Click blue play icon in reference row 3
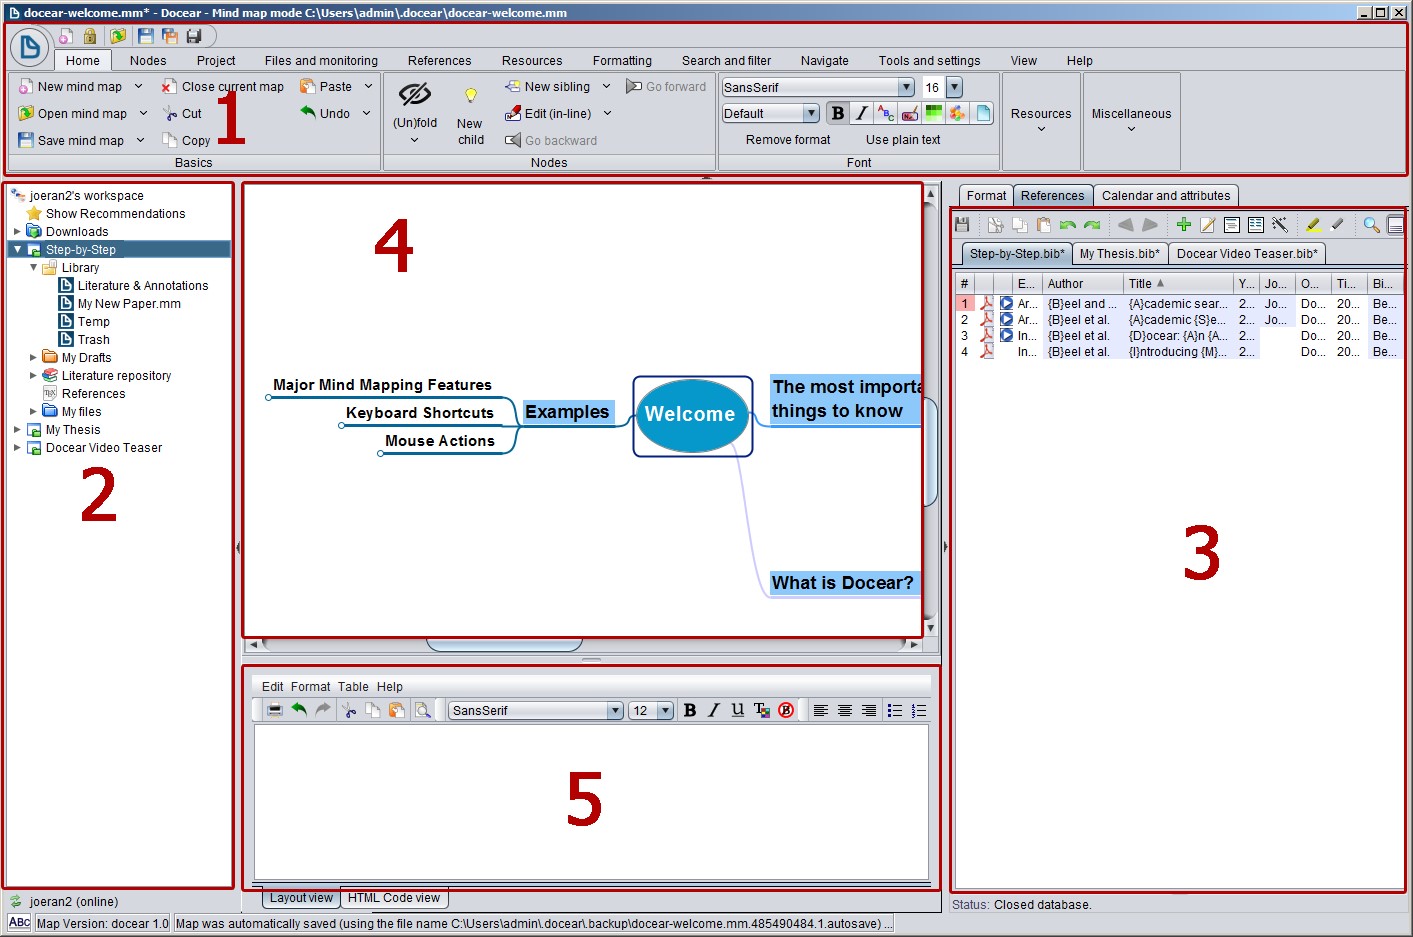 [1007, 335]
